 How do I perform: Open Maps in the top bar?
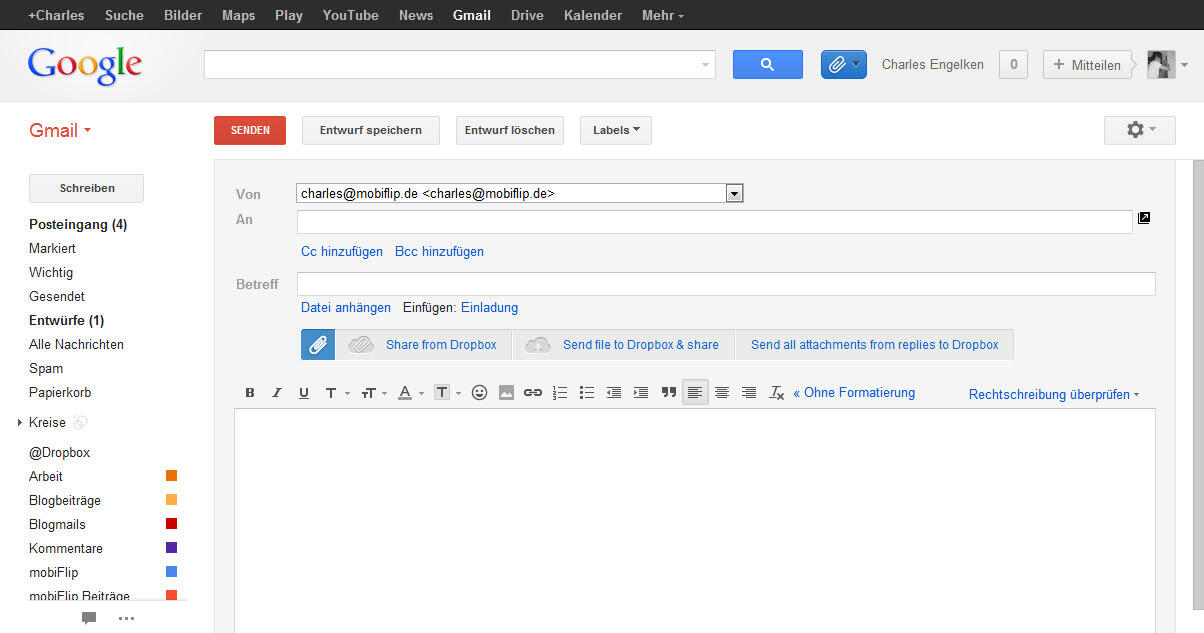[238, 15]
